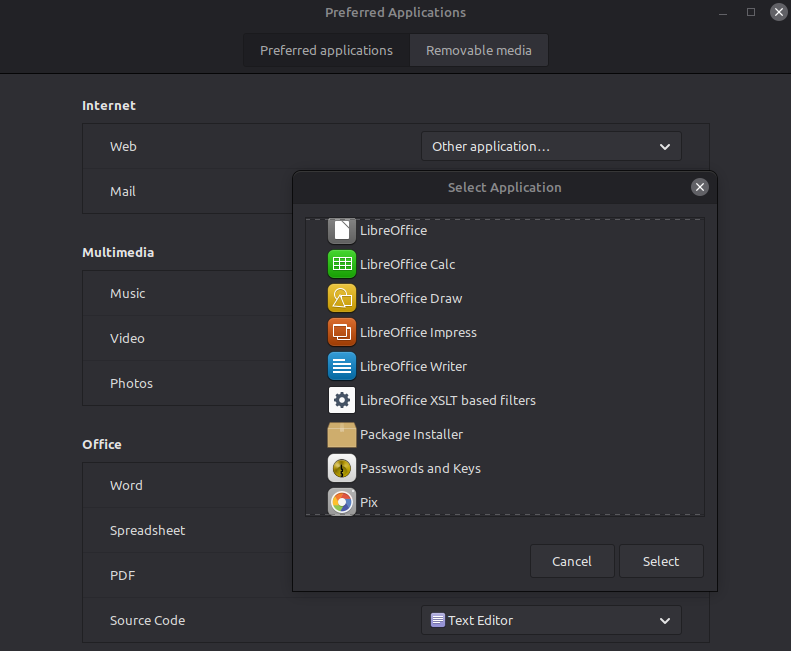This screenshot has width=791, height=651.
Task: Click the Mail row label
Action: (123, 192)
